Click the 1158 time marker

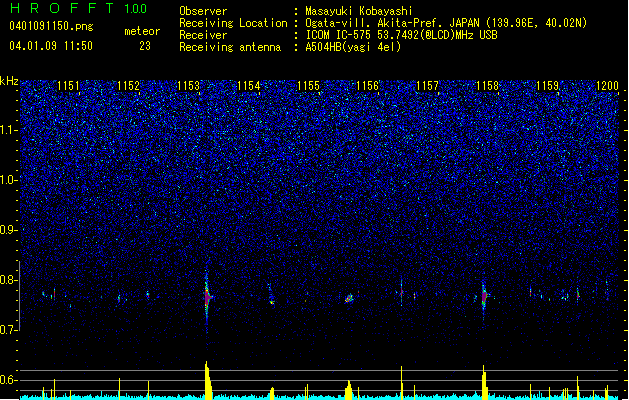487,86
